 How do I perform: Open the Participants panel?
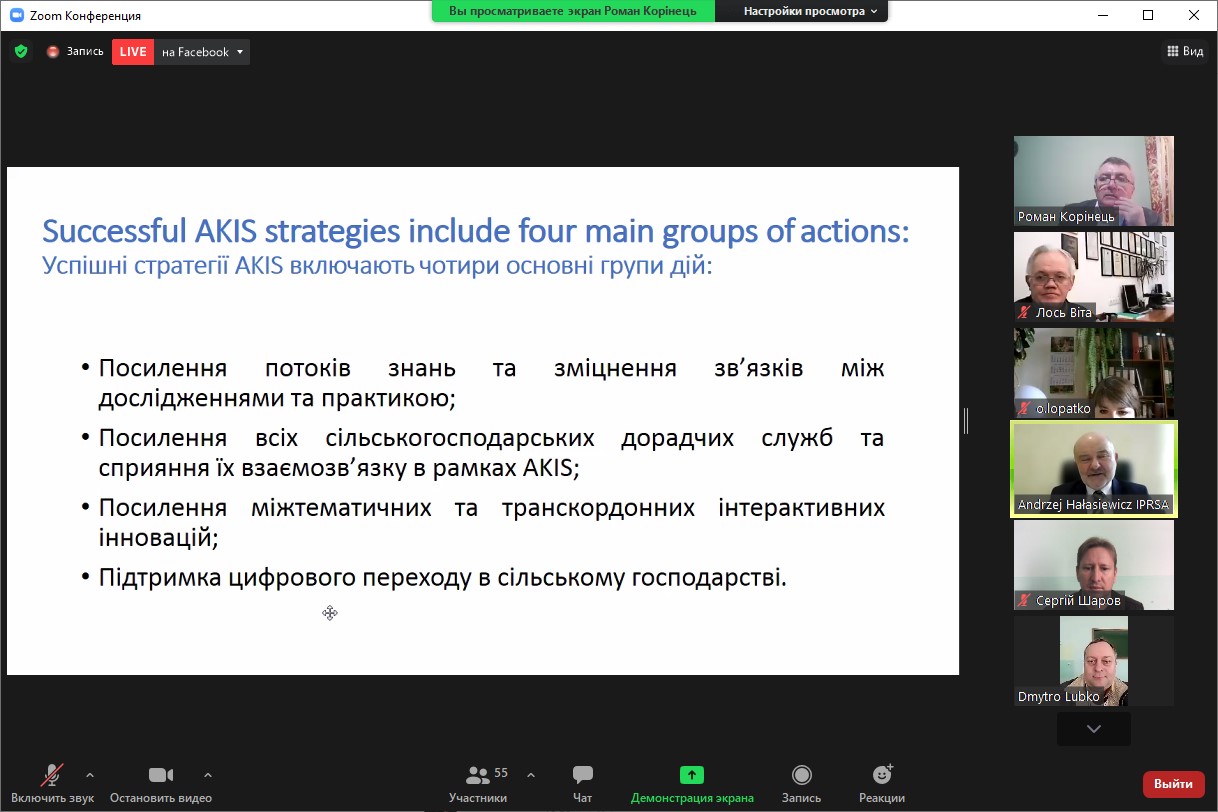tap(478, 783)
